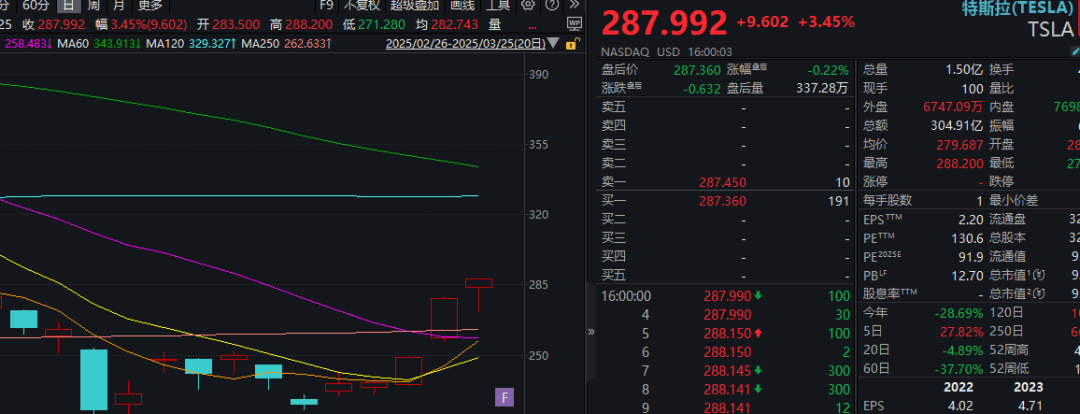Click the 390 price axis label
The width and height of the screenshot is (1080, 414).
pyautogui.click(x=538, y=74)
